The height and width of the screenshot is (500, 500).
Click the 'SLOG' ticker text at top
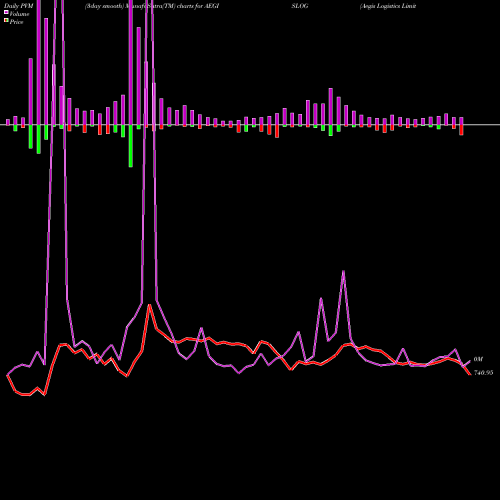point(300,6)
